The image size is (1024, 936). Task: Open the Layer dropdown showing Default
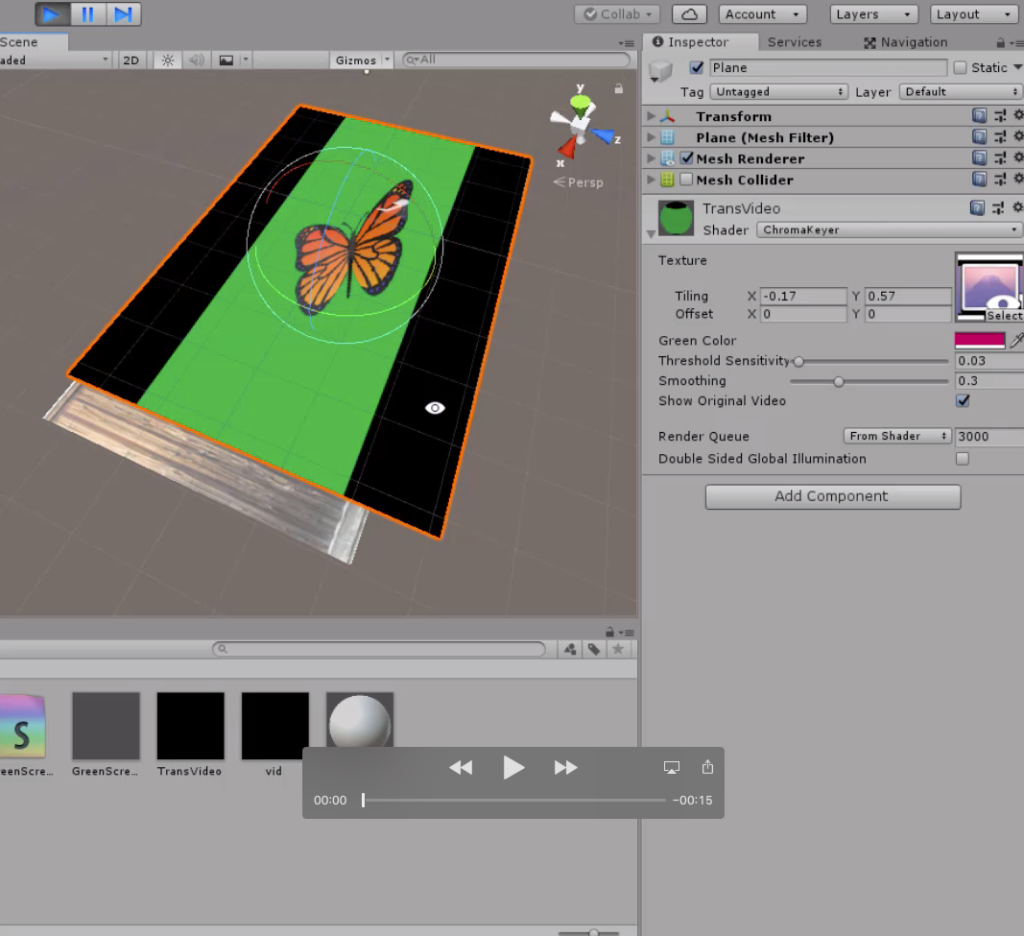[958, 91]
